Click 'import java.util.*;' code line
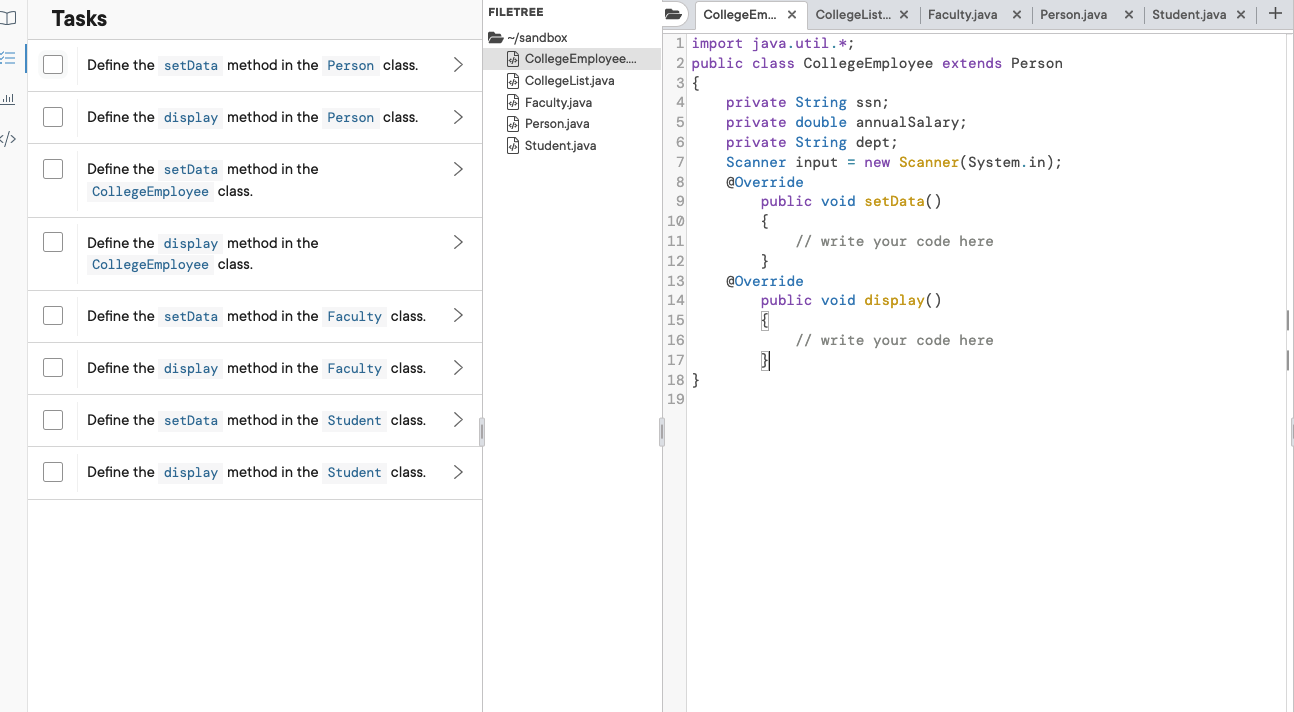 (773, 43)
